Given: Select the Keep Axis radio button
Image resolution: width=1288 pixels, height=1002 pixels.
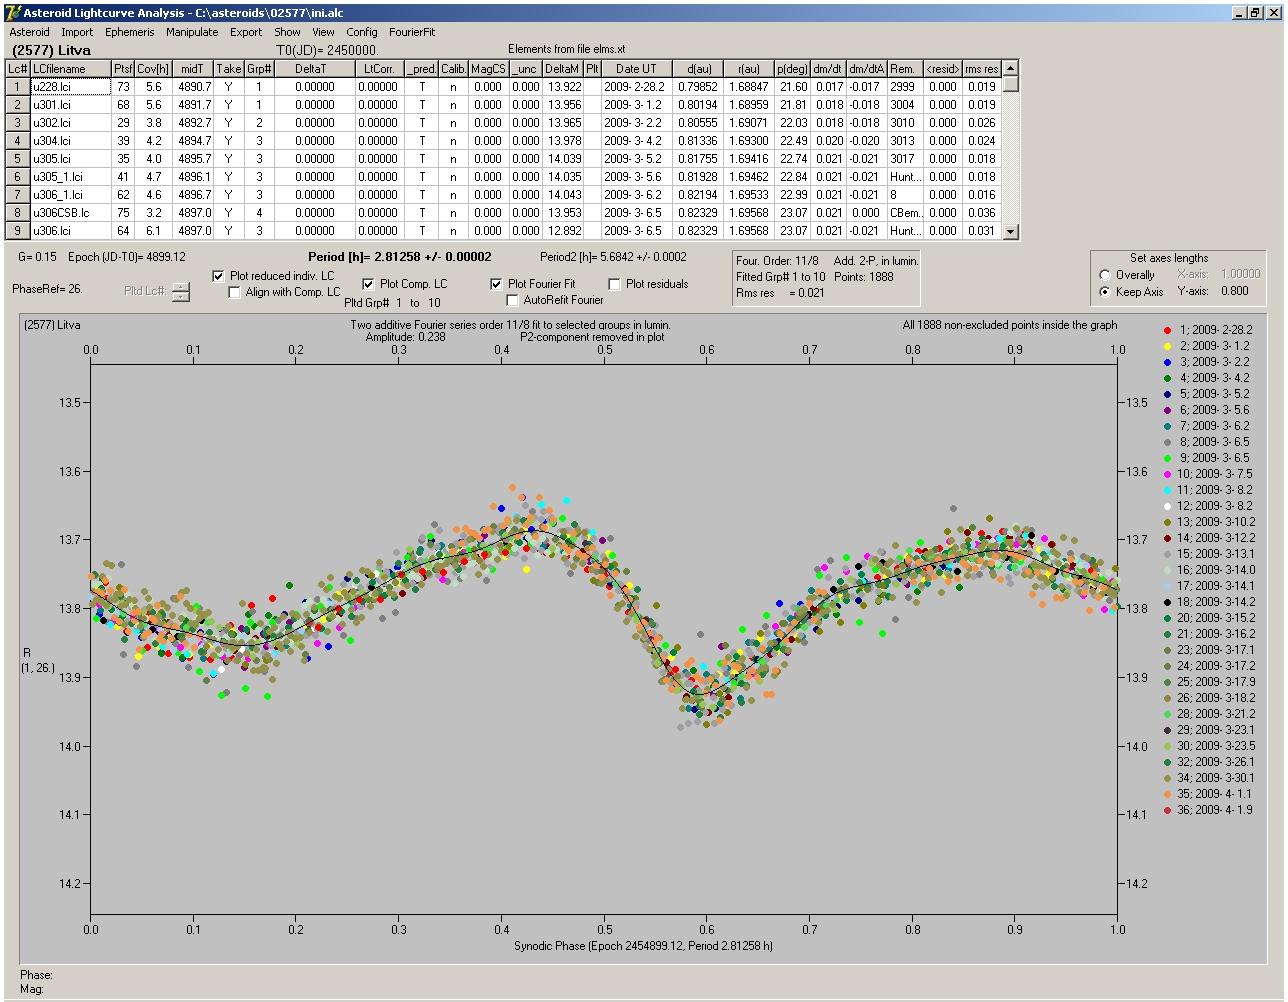Looking at the screenshot, I should [1105, 292].
